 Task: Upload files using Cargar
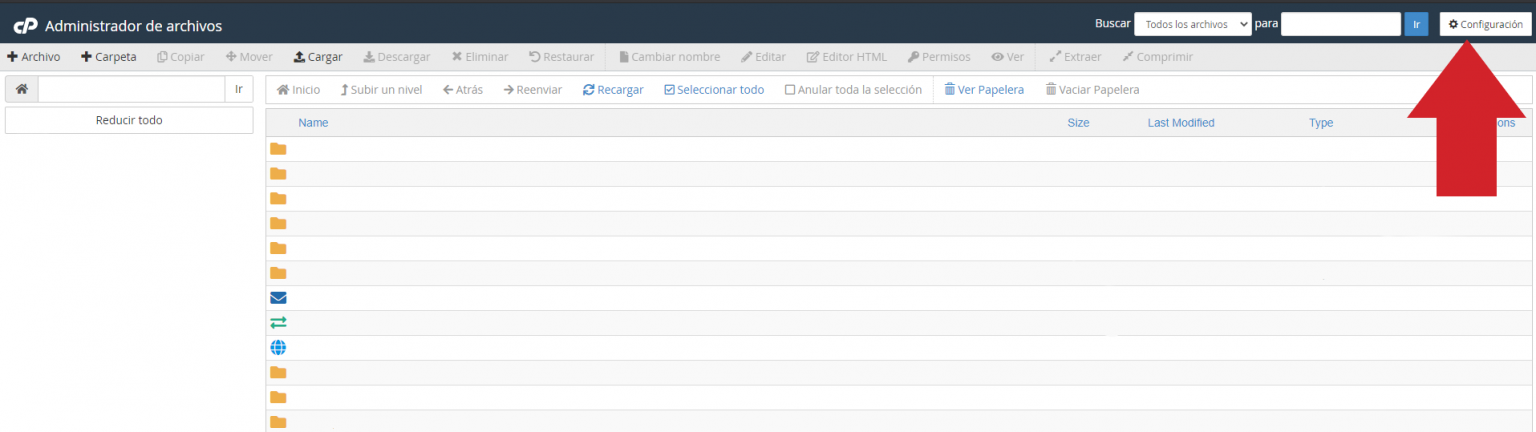318,57
